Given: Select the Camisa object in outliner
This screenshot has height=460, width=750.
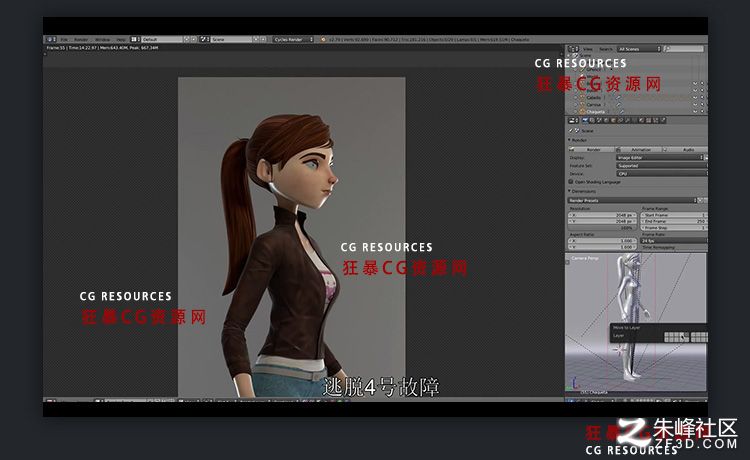Looking at the screenshot, I should [594, 105].
